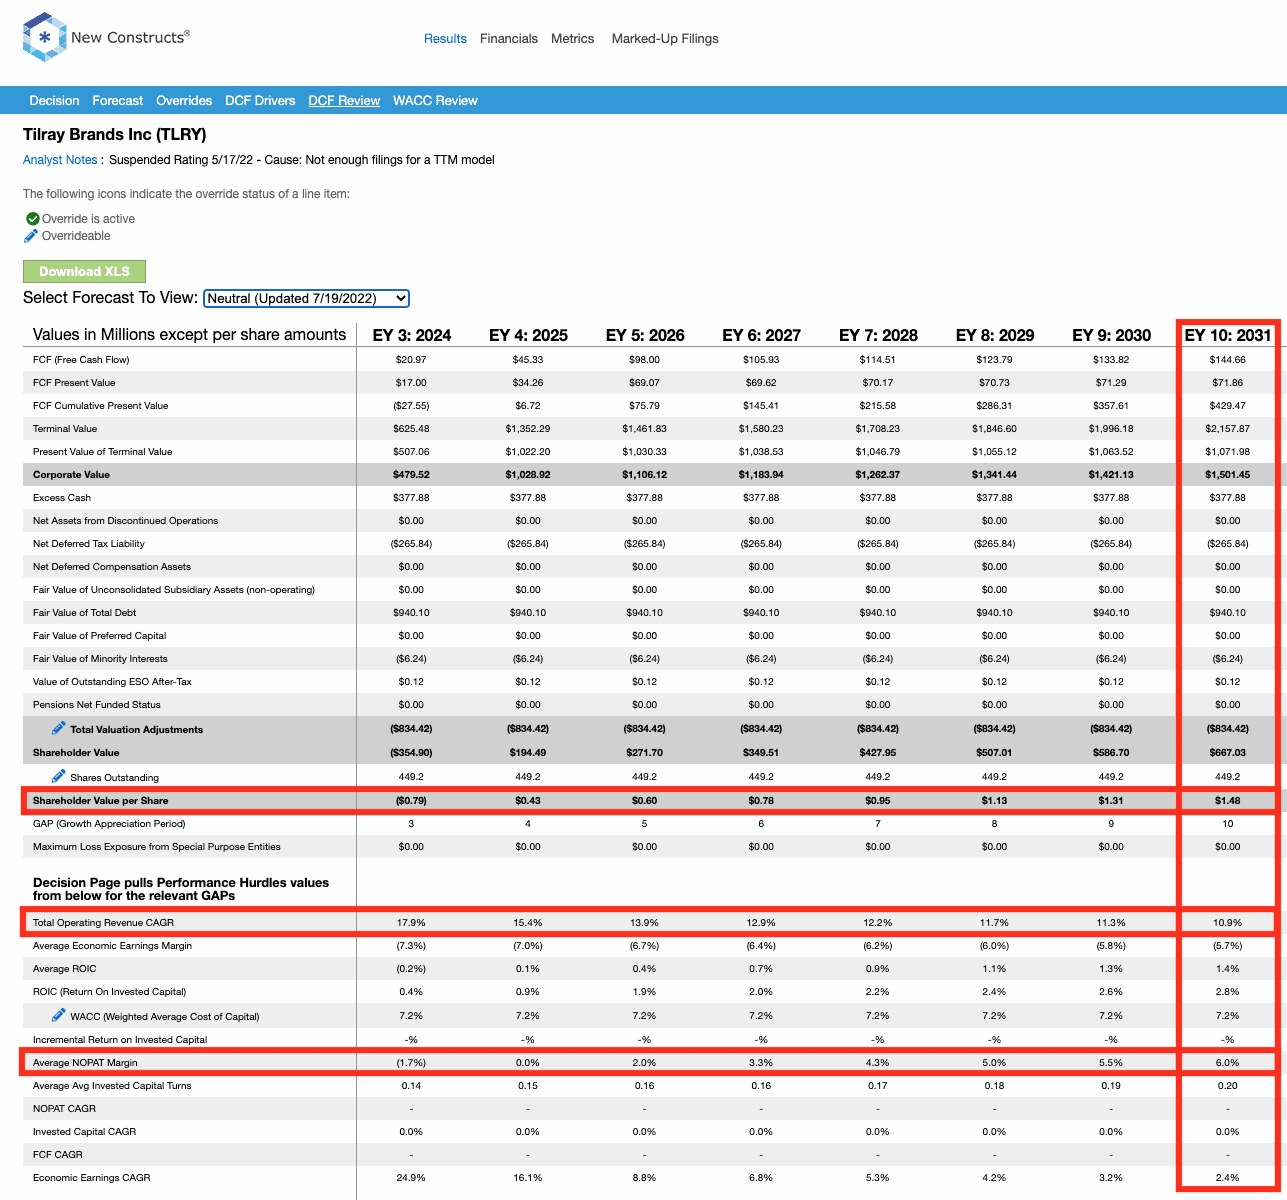Click the Corporate Value row label
The width and height of the screenshot is (1287, 1200).
(x=71, y=475)
